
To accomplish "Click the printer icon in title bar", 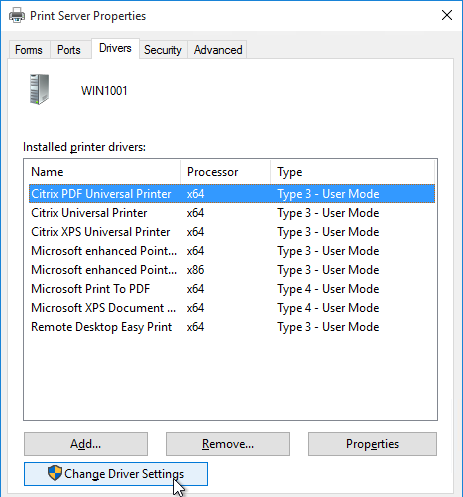I will [x=17, y=15].
